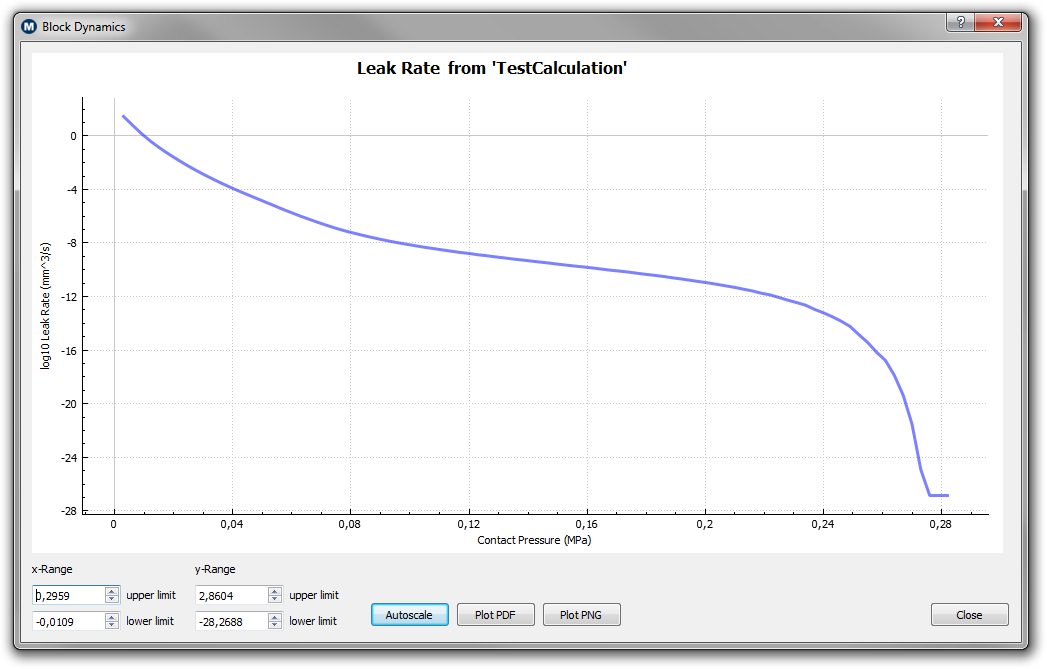Click the y-Range lower limit field showing -28,2688

pyautogui.click(x=231, y=621)
